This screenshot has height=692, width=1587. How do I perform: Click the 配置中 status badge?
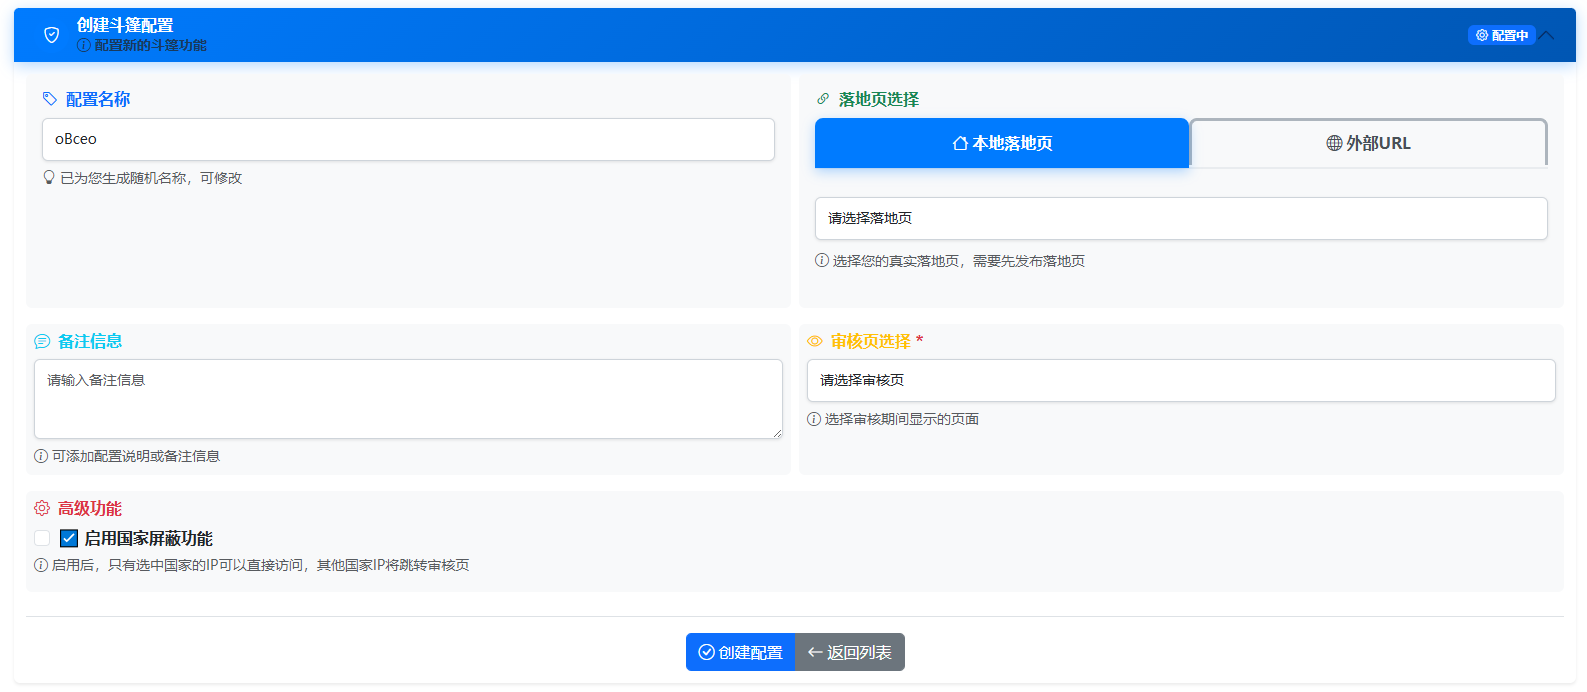point(1501,35)
